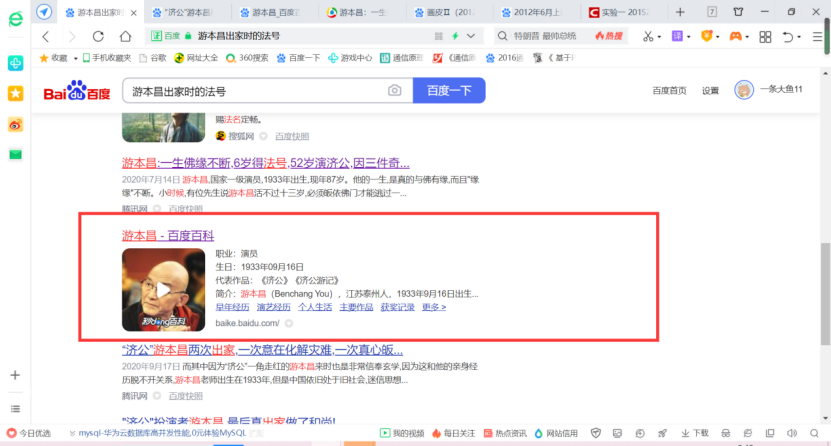Open the 早年经历 sublink
The image size is (831, 446).
pos(232,307)
